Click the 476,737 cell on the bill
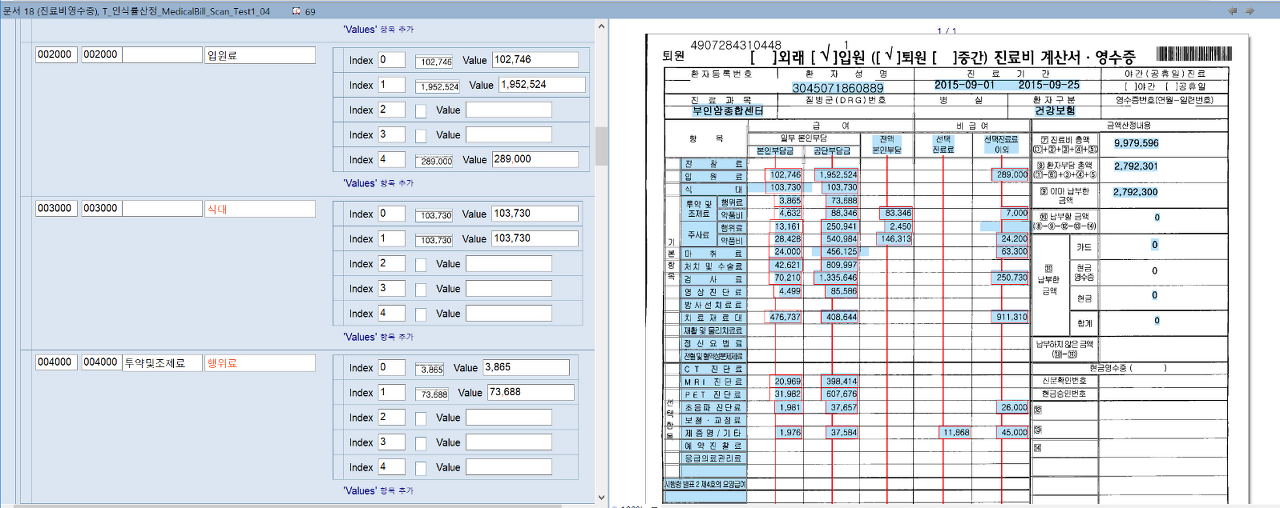The image size is (1280, 508). pos(785,317)
